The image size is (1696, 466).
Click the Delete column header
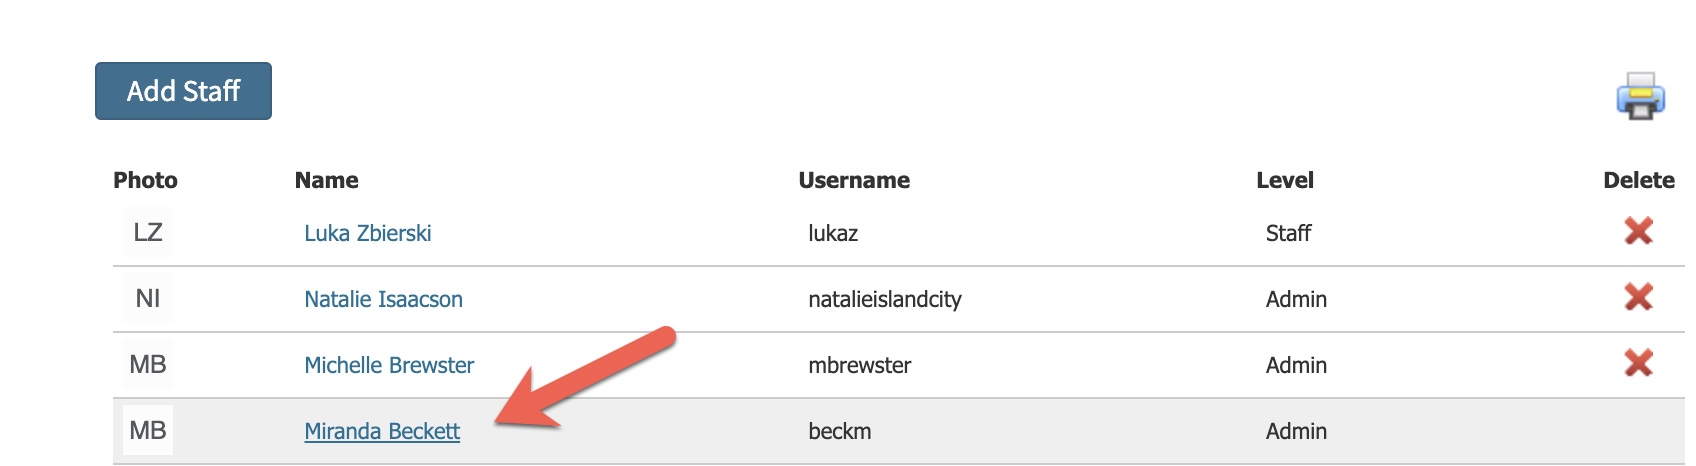tap(1639, 180)
